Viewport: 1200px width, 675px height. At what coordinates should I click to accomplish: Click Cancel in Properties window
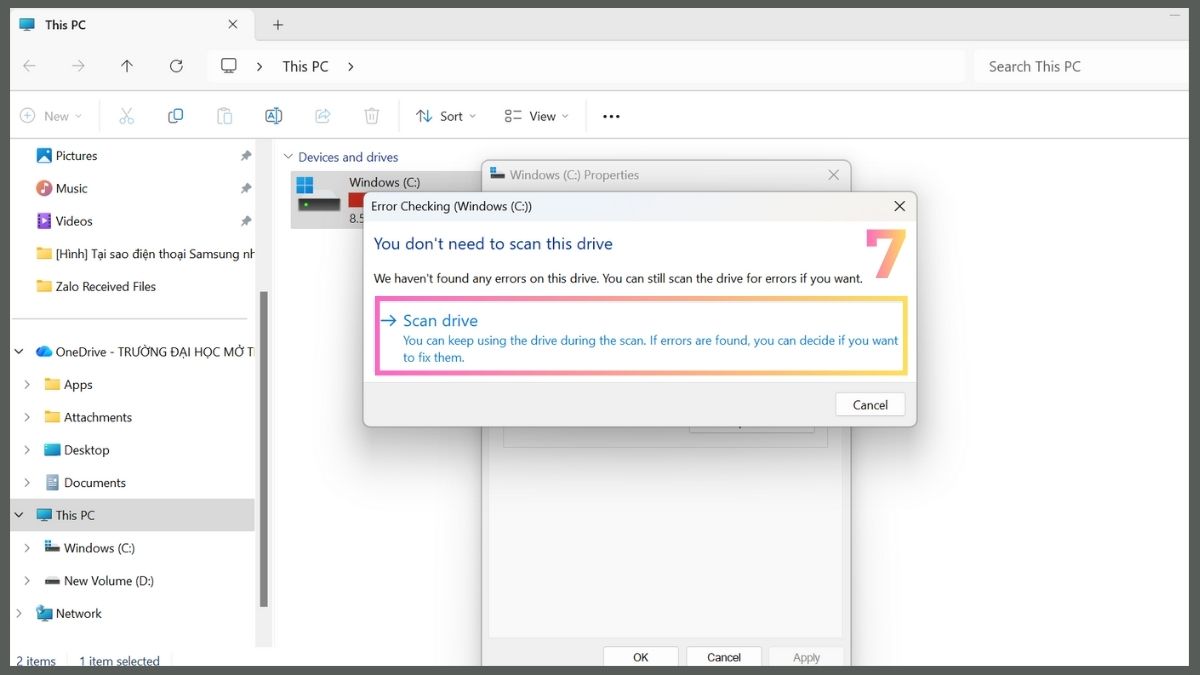point(724,657)
